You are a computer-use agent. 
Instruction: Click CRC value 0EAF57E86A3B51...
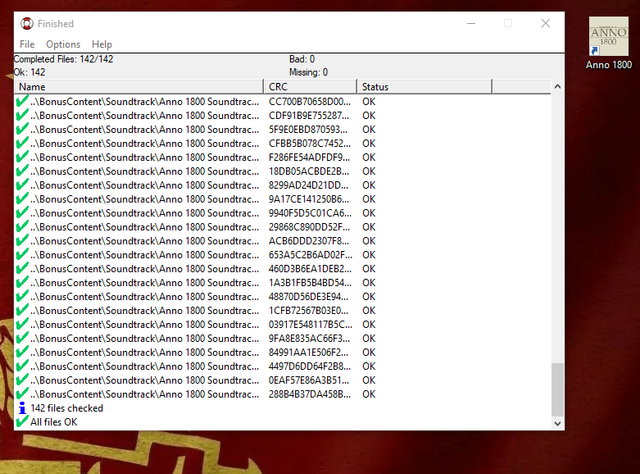click(309, 380)
